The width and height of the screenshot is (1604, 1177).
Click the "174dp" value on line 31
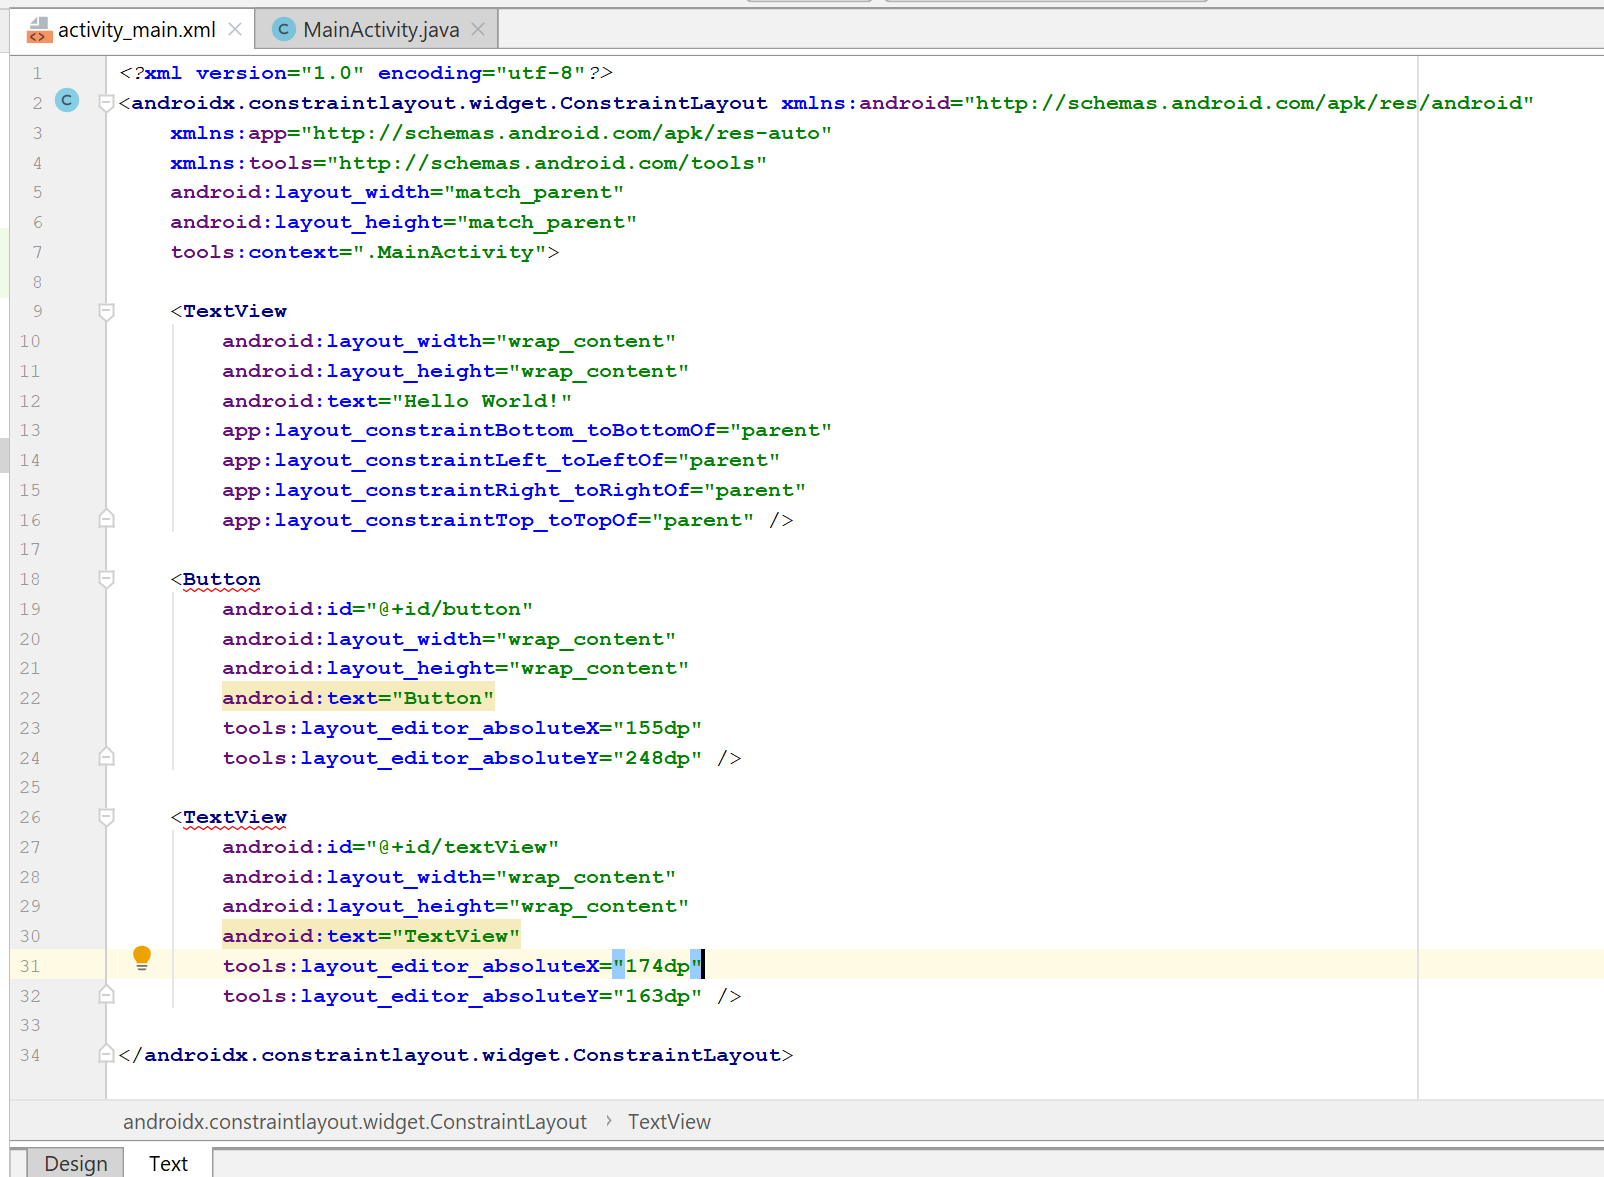coord(657,966)
